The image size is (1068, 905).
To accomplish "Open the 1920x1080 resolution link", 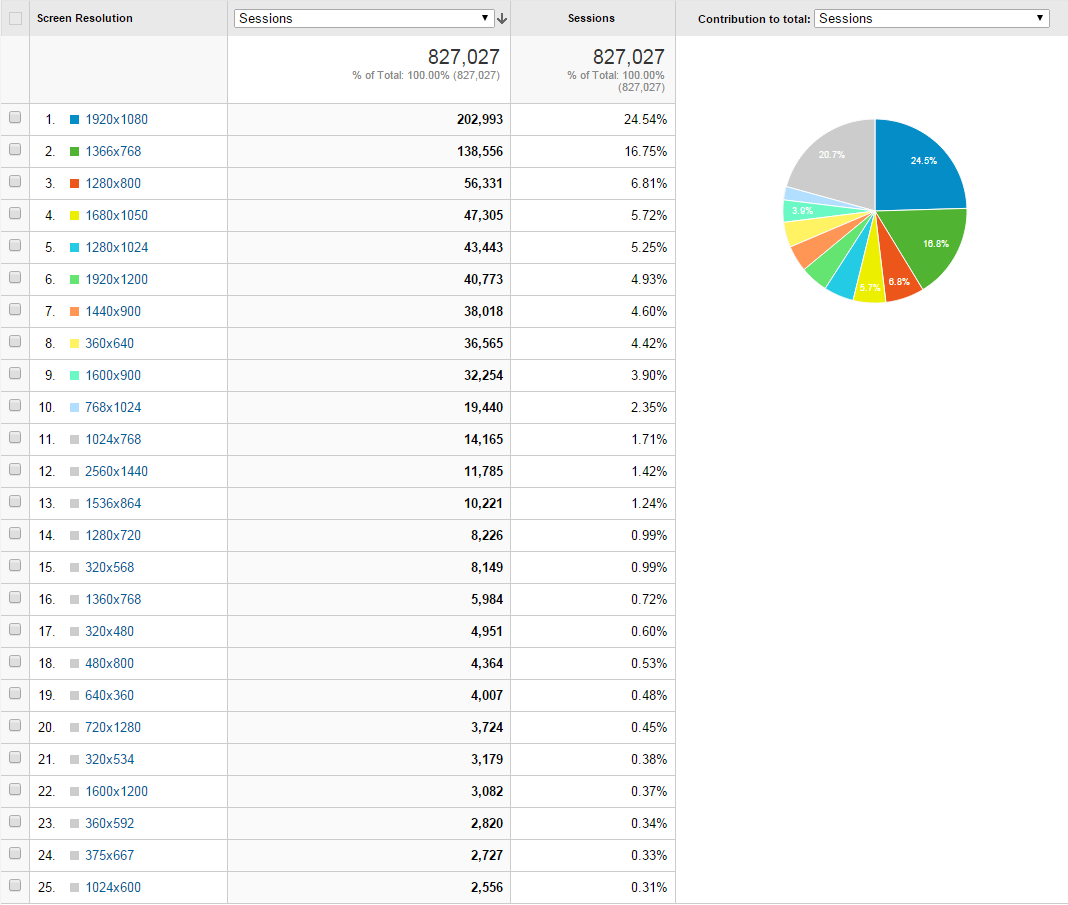I will point(116,120).
